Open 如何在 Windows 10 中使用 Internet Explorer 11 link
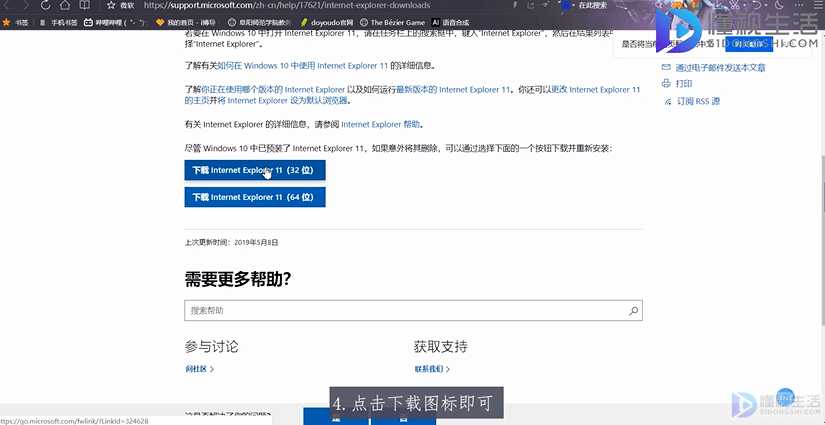The image size is (825, 425). [303, 66]
